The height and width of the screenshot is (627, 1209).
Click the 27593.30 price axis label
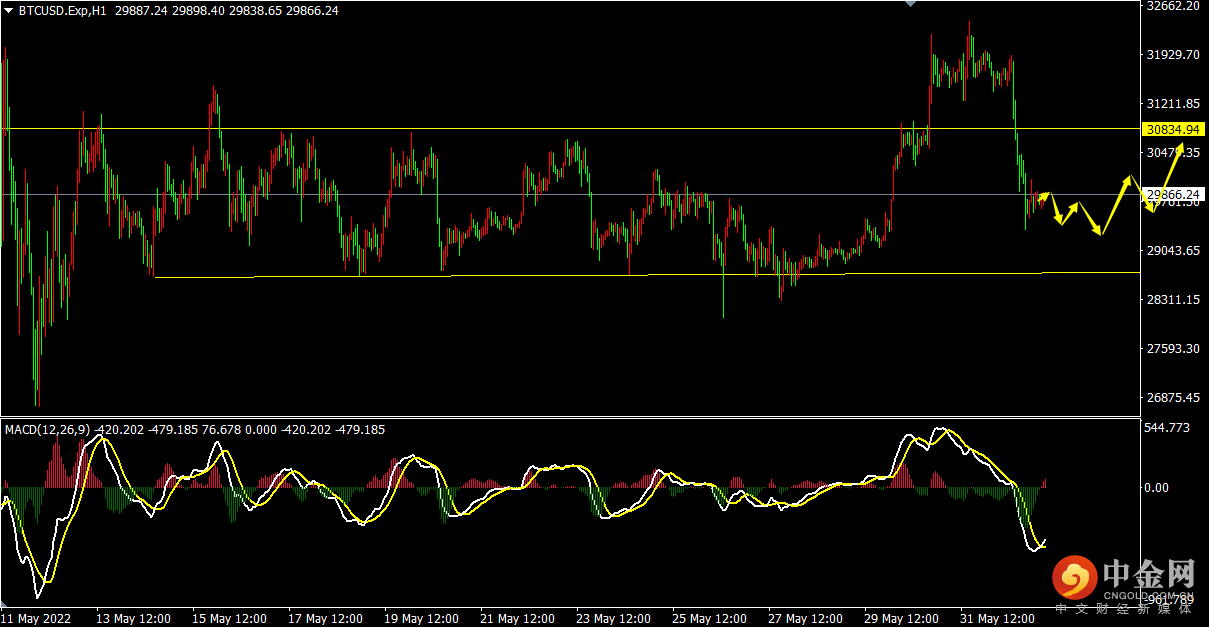click(x=1173, y=349)
